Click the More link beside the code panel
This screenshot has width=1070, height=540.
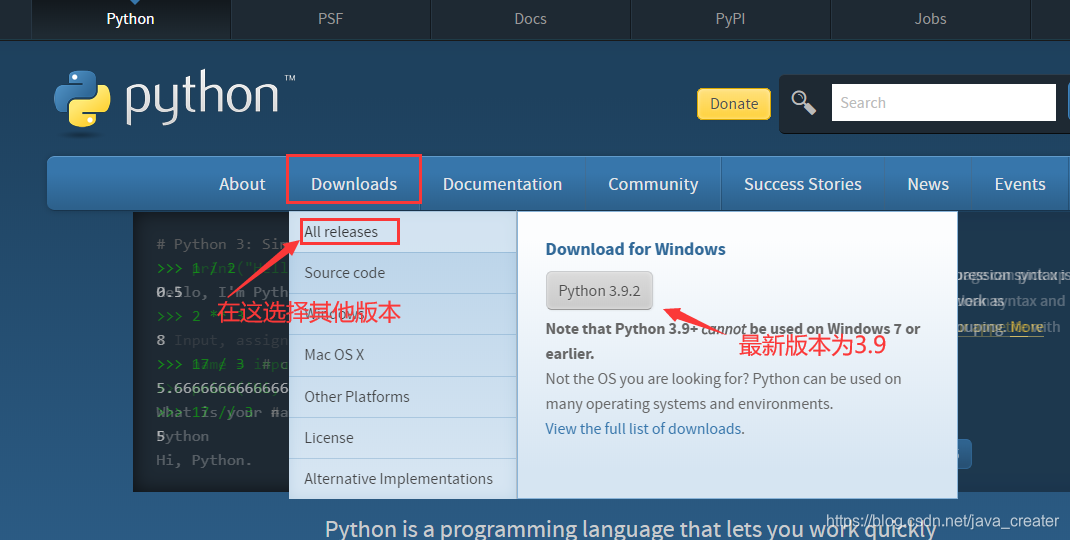coord(1026,327)
